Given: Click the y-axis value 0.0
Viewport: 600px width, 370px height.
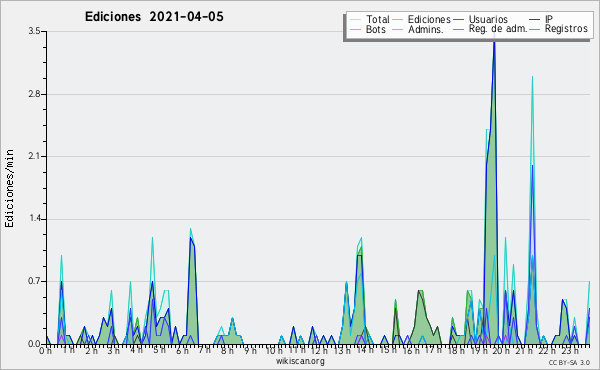Looking at the screenshot, I should tap(34, 344).
